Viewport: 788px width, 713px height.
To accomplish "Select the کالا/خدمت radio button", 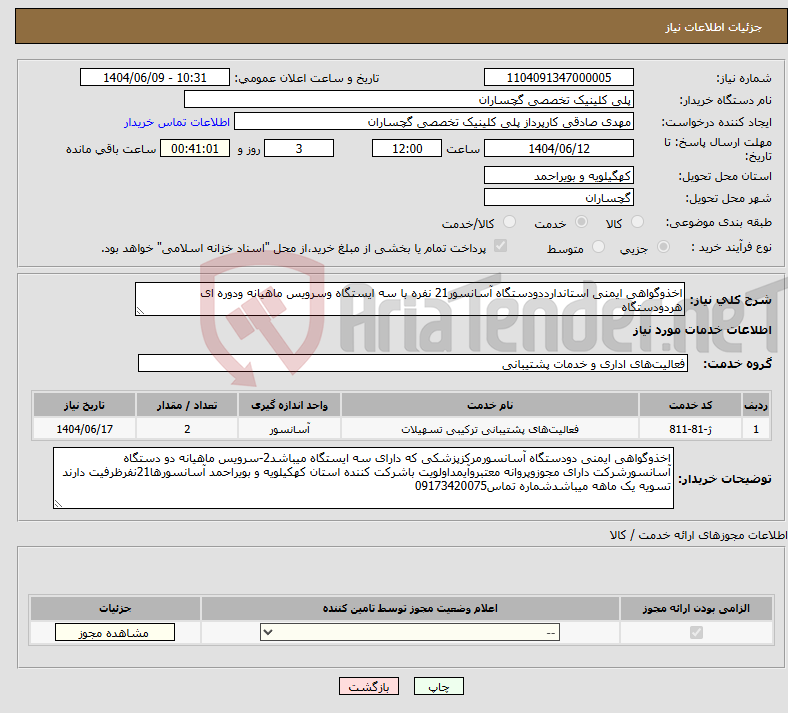I will click(510, 222).
